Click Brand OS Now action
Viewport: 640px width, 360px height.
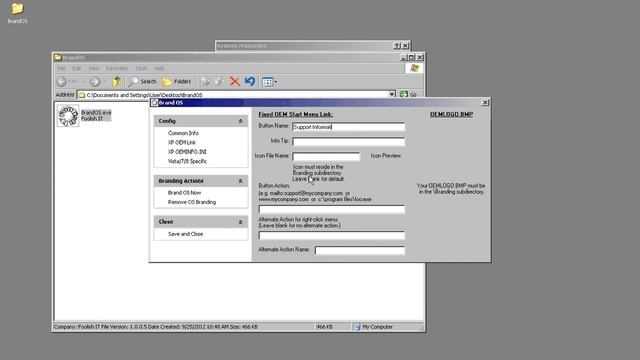point(184,193)
